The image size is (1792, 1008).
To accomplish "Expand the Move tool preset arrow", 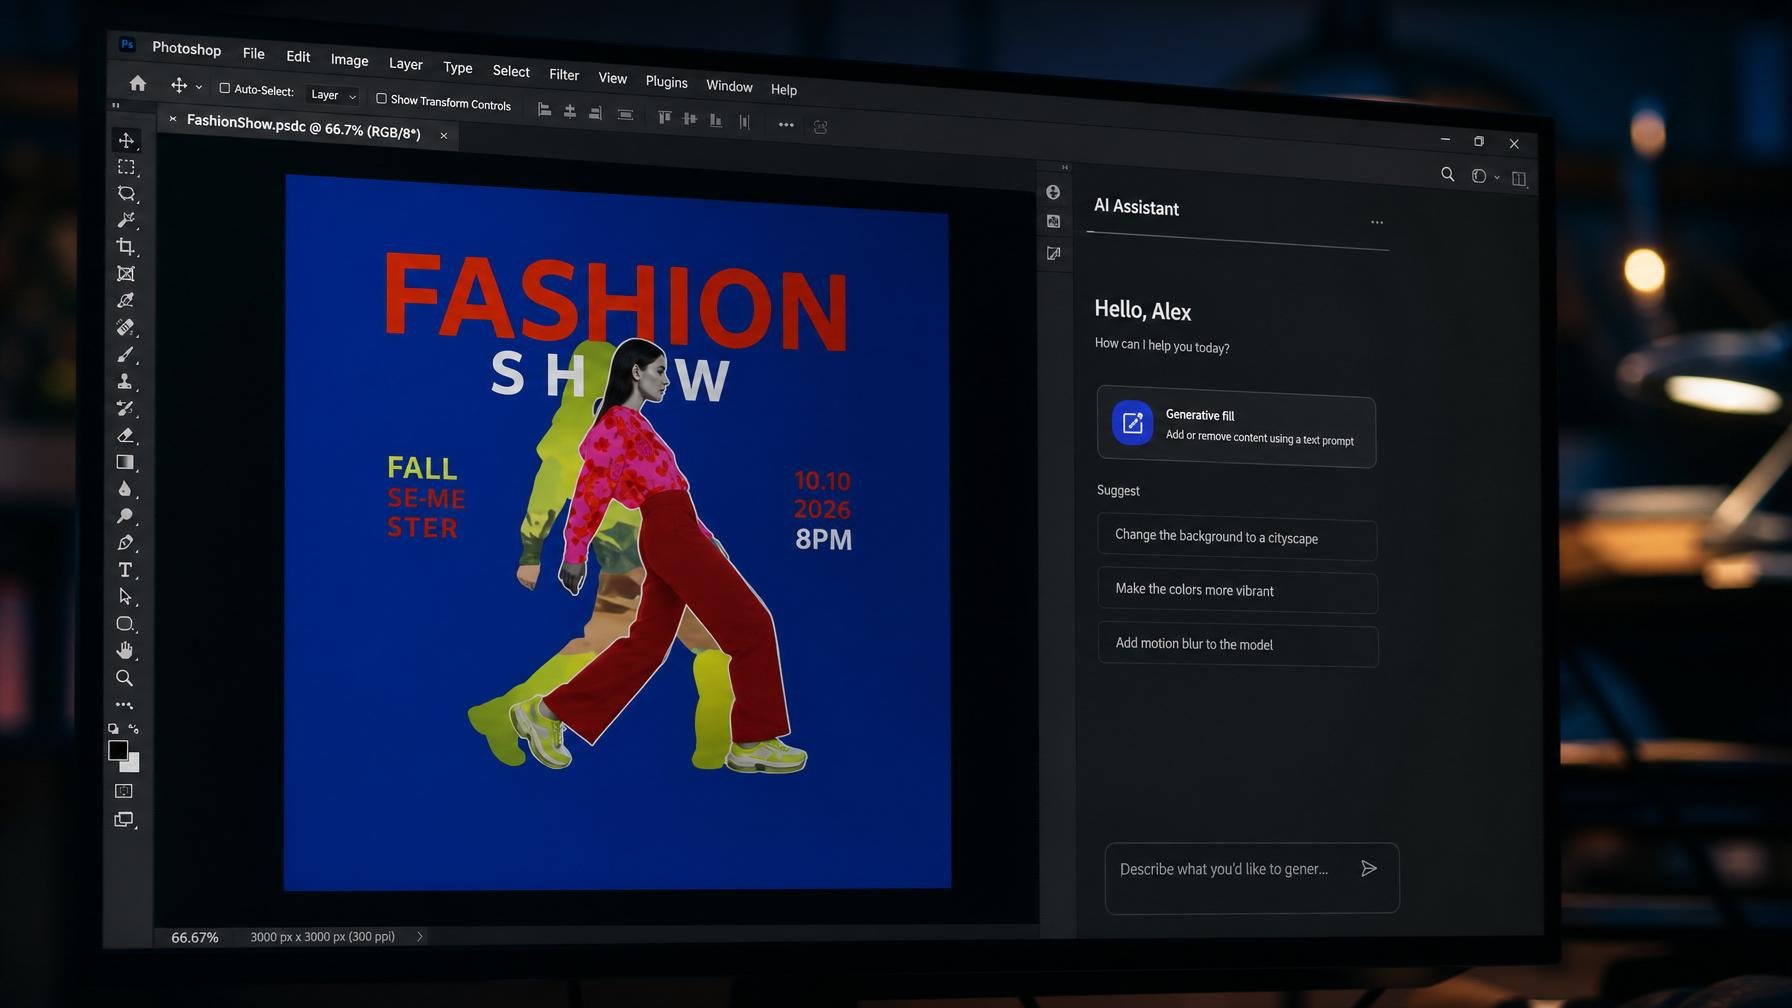I will [x=199, y=87].
